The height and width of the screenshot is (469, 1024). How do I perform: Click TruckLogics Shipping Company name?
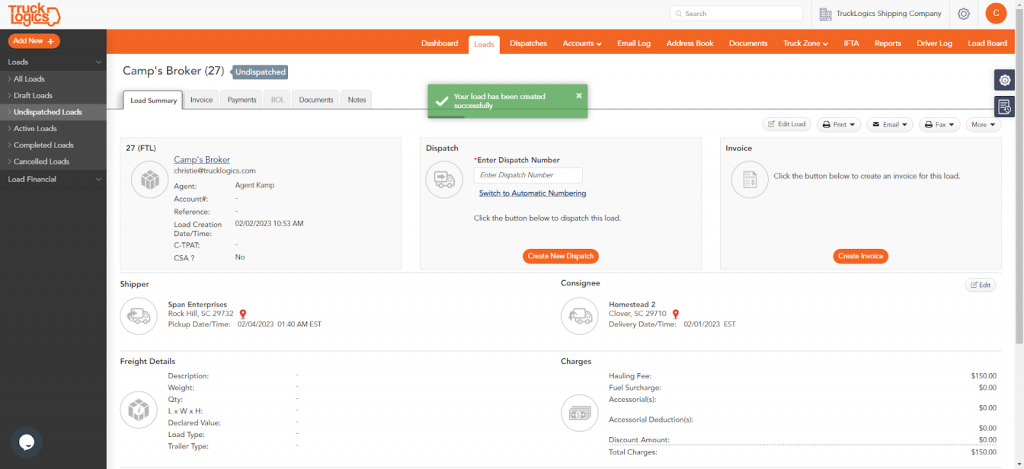[889, 14]
